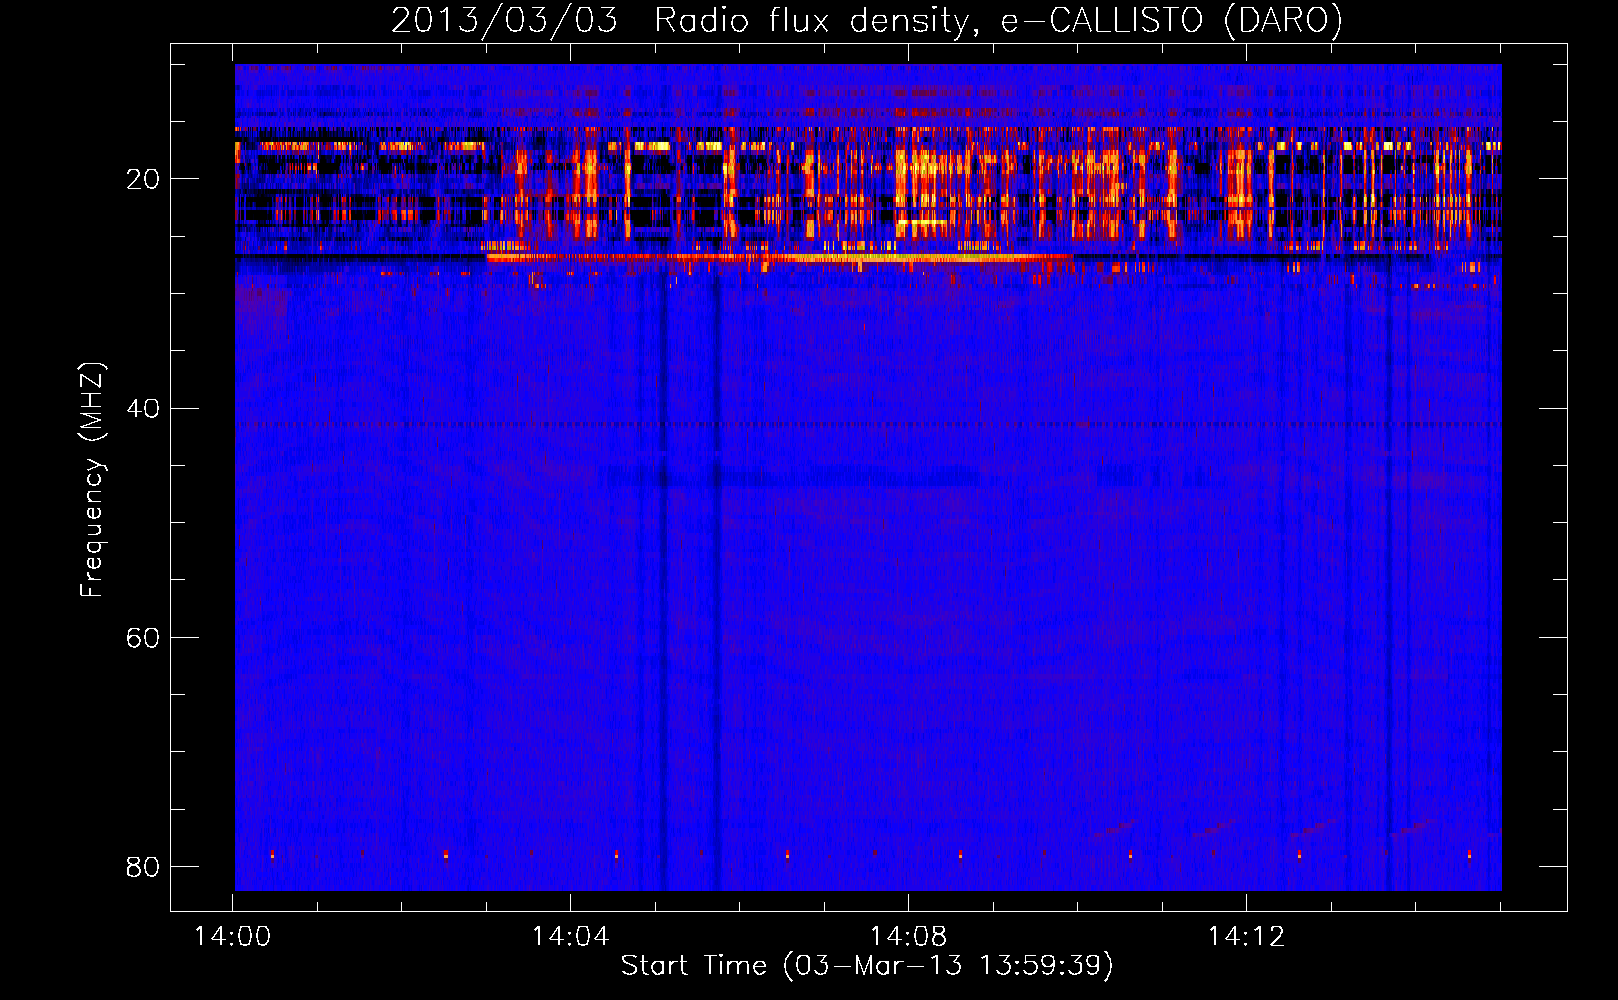1618x1000 pixels.
Task: Click the bright horizontal emission line near 27 MHz
Action: [x=780, y=257]
